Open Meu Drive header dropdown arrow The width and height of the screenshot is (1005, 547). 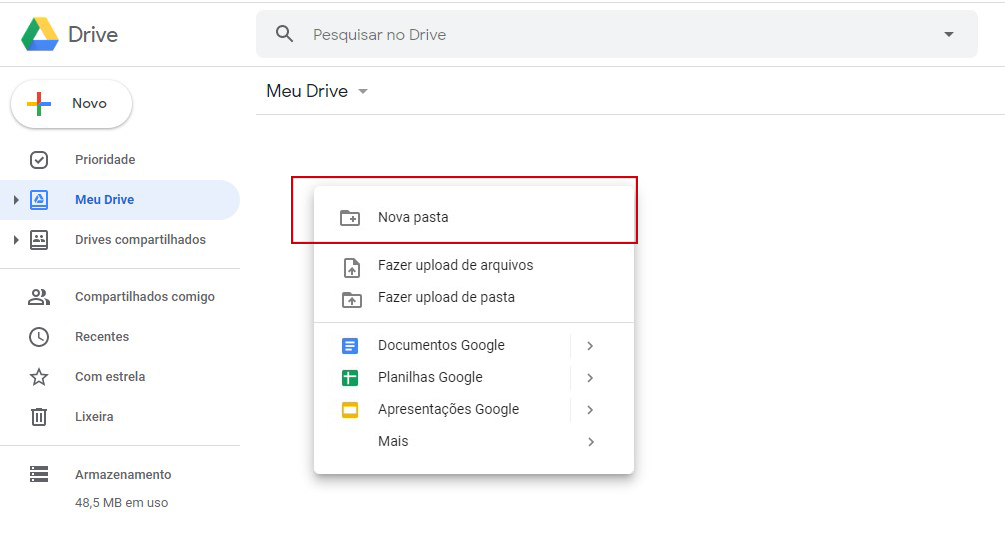coord(363,91)
